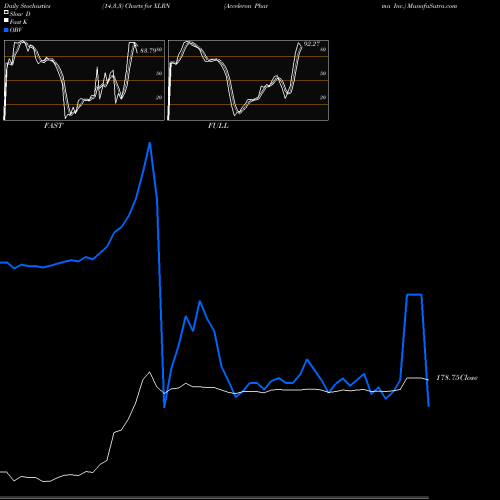Click the MunafaSutra.com text in the header
This screenshot has width=500, height=500.
click(432, 6)
